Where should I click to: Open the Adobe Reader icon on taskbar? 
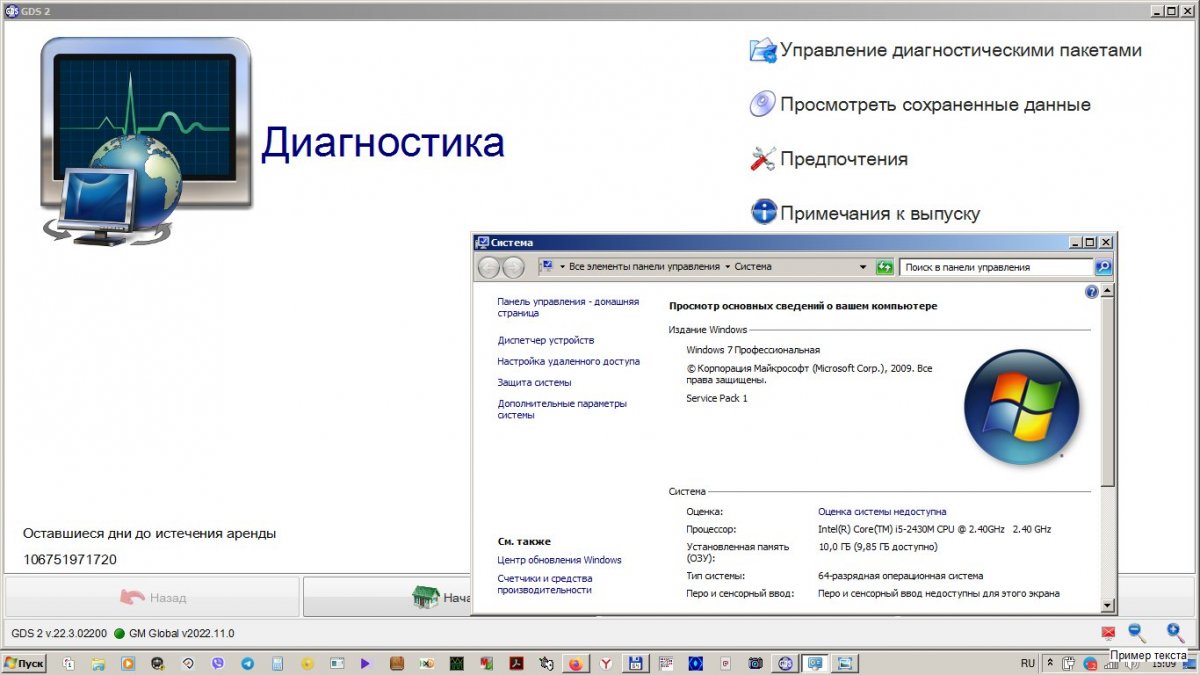coord(515,663)
